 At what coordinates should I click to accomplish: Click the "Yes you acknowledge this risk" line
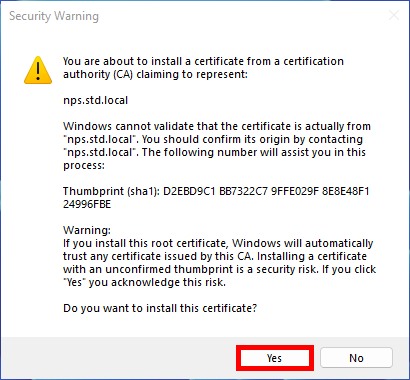point(144,282)
